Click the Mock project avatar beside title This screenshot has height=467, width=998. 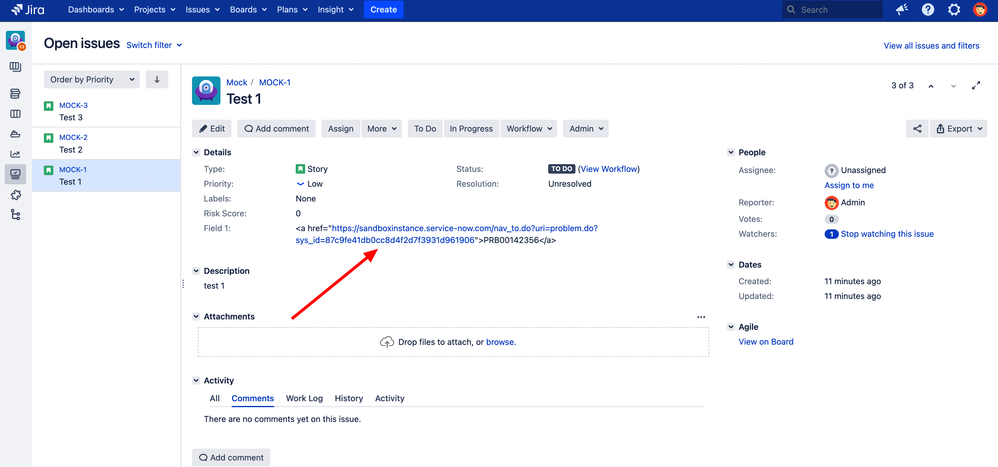coord(206,90)
